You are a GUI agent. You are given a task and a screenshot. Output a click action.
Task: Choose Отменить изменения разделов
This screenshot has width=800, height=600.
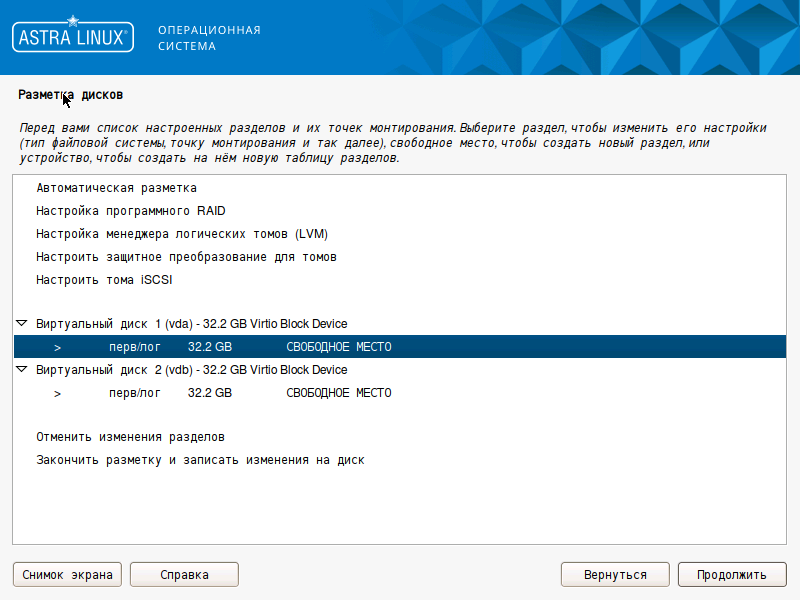(130, 437)
